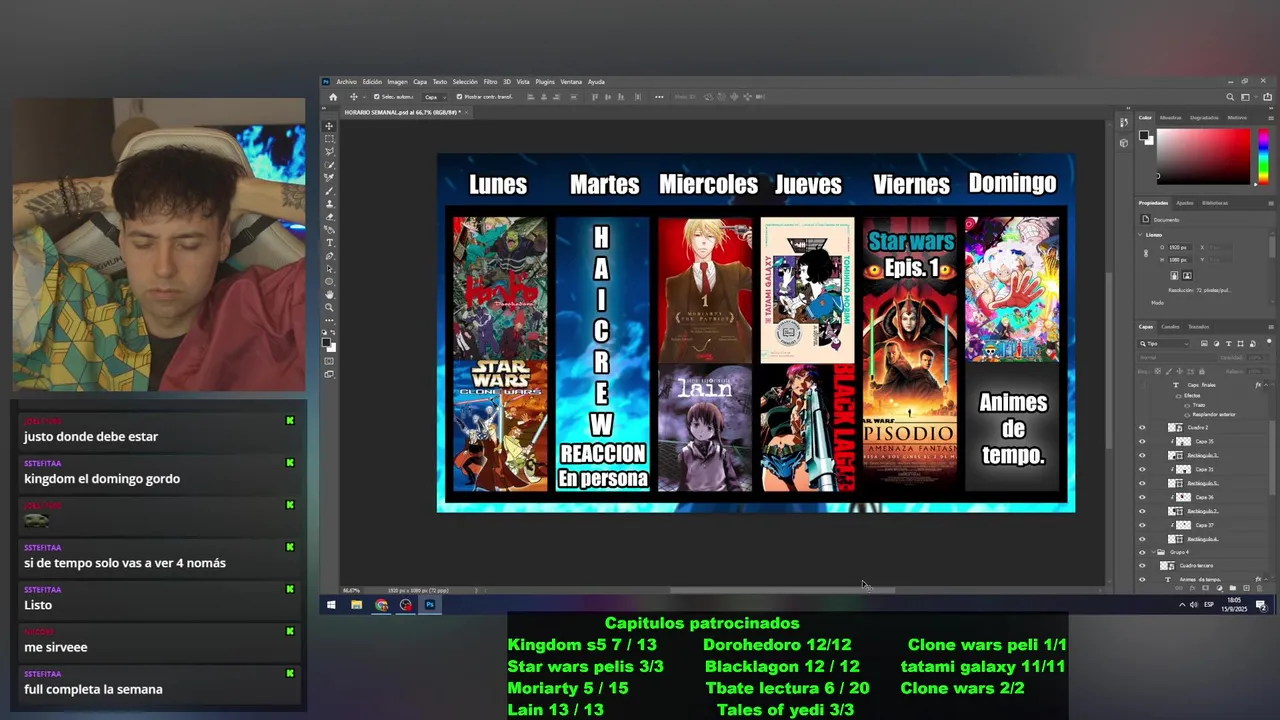Open the History panel icon in collapsed dock
Image resolution: width=1280 pixels, height=720 pixels.
[x=1124, y=122]
